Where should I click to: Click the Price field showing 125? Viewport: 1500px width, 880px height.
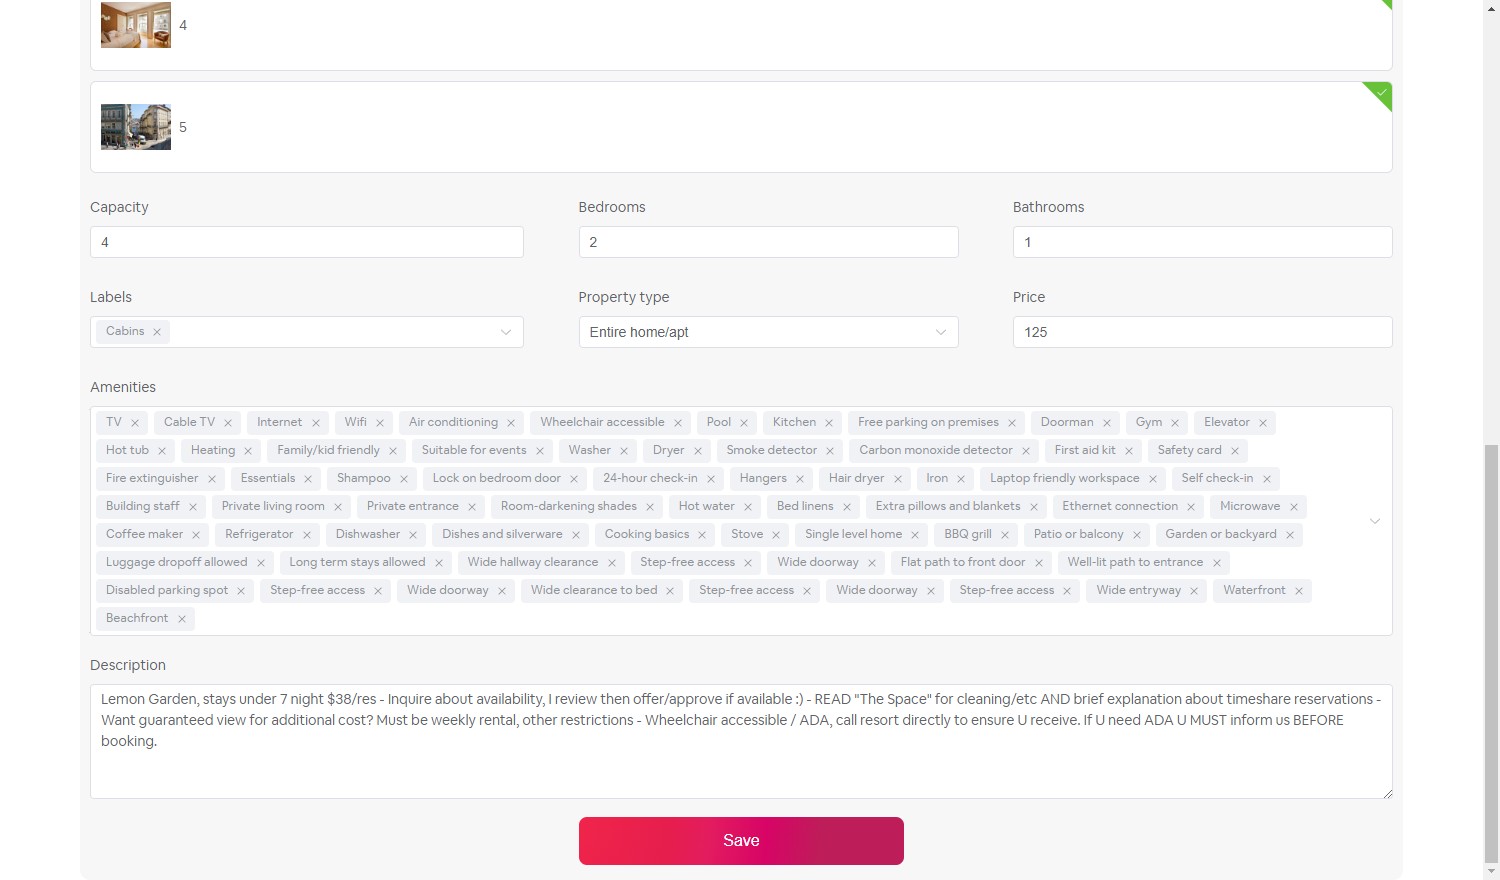1202,331
